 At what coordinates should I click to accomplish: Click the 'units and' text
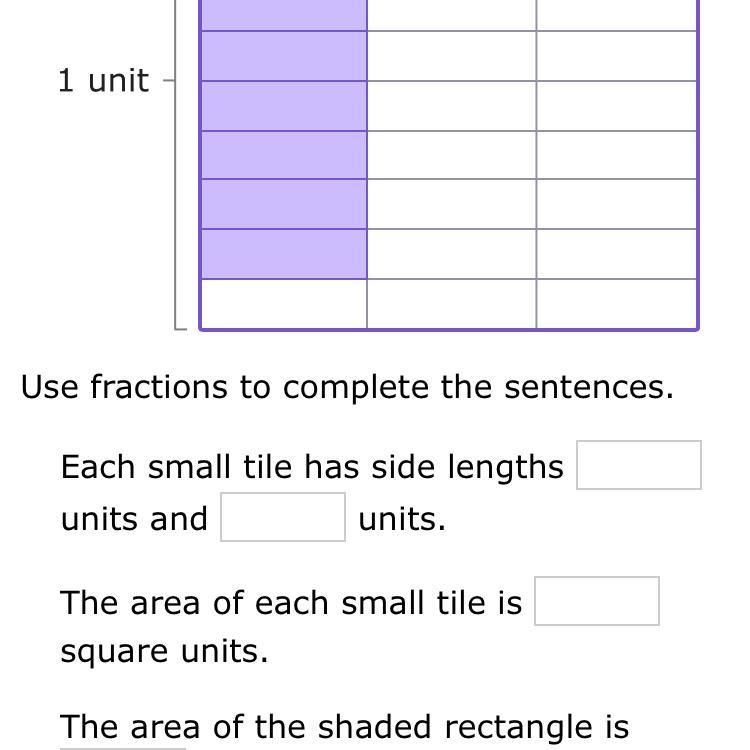point(134,519)
